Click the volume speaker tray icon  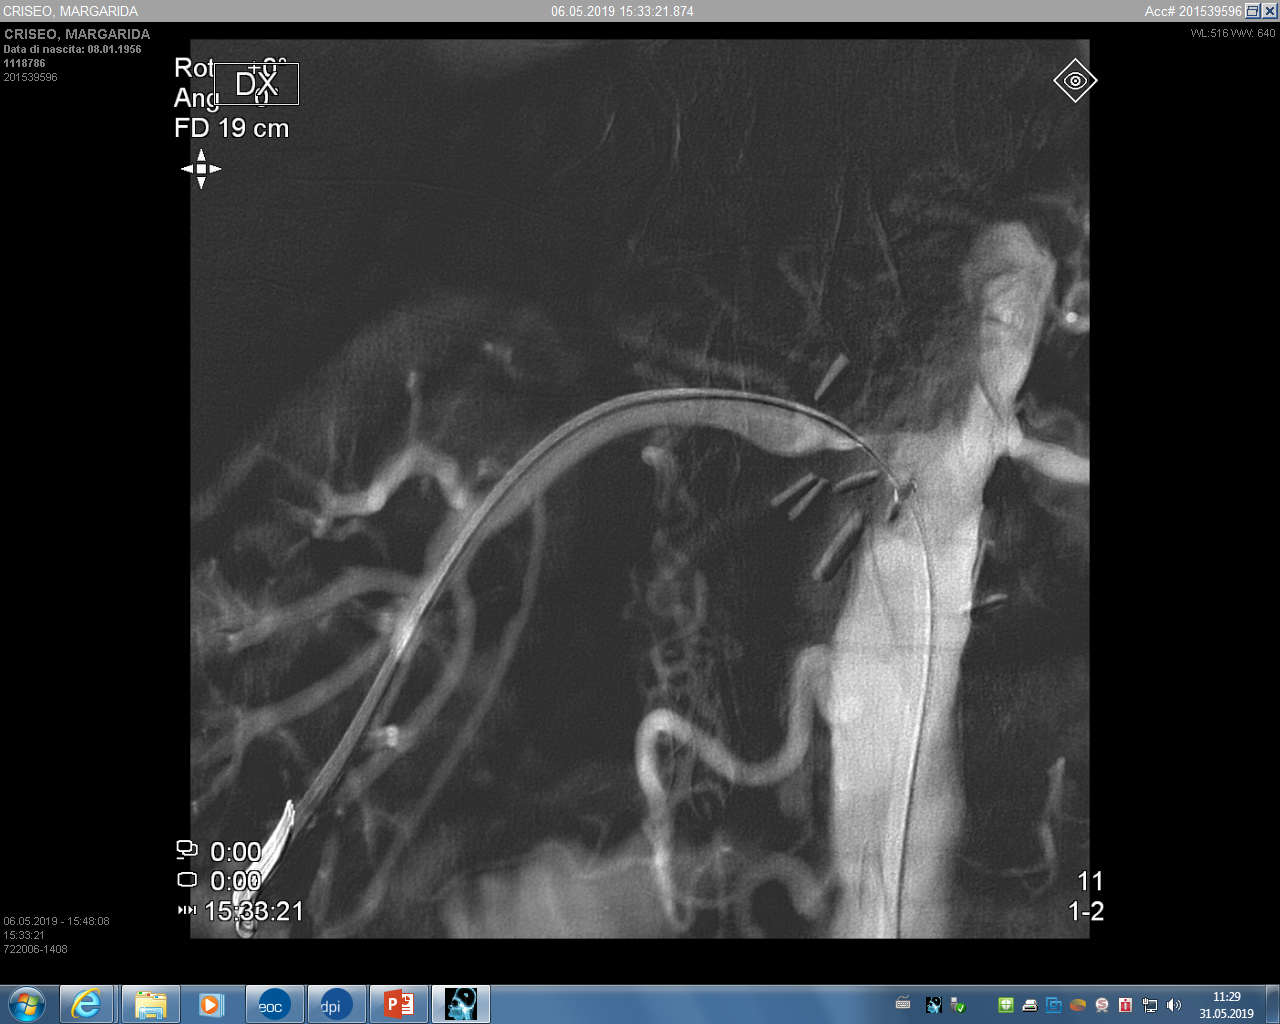click(x=1174, y=1005)
